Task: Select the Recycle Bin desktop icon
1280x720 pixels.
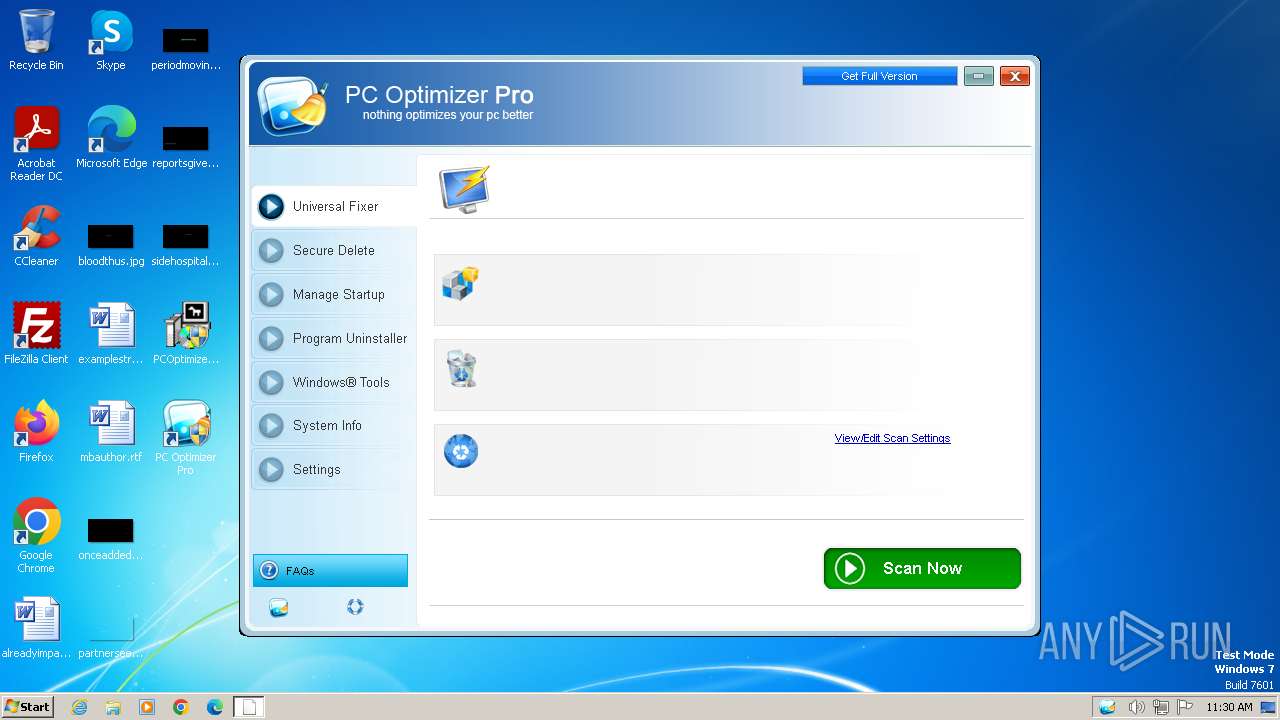Action: pos(36,40)
